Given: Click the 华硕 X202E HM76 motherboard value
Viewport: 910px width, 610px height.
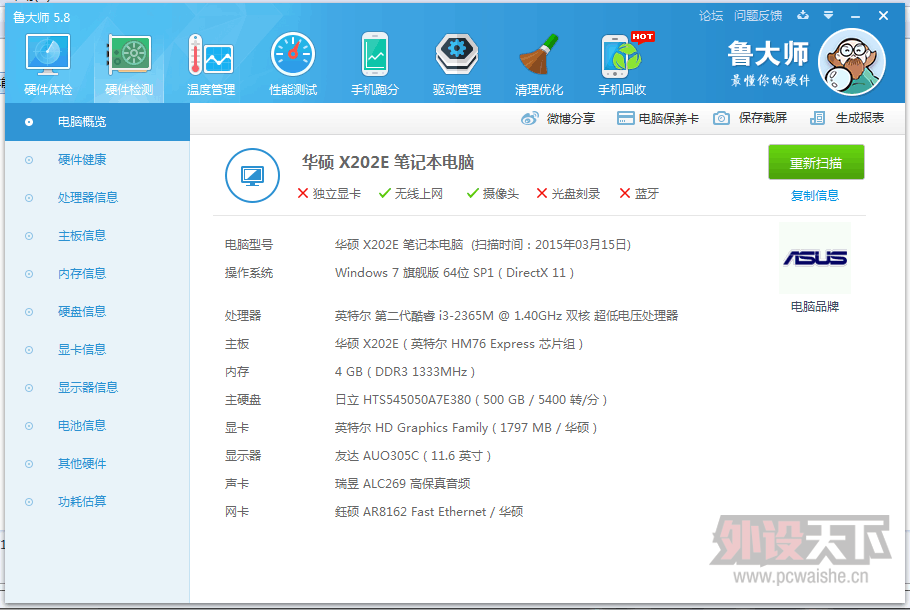Looking at the screenshot, I should pos(458,344).
